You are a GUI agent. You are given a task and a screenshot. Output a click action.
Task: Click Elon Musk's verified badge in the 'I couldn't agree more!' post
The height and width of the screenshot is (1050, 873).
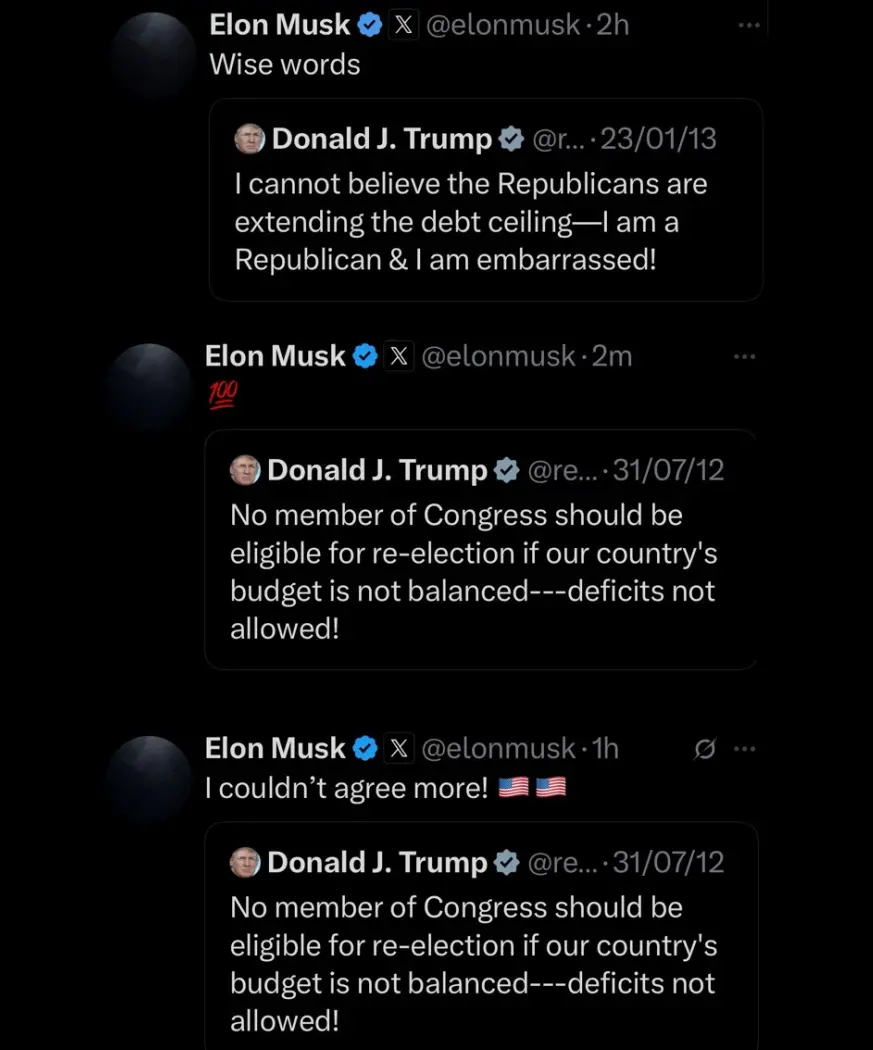366,748
